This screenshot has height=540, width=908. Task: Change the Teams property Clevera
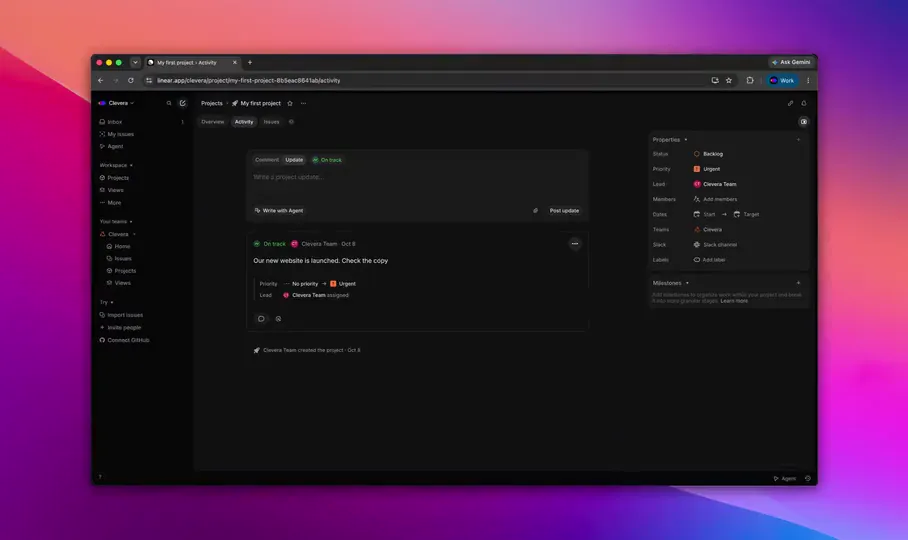tap(708, 229)
